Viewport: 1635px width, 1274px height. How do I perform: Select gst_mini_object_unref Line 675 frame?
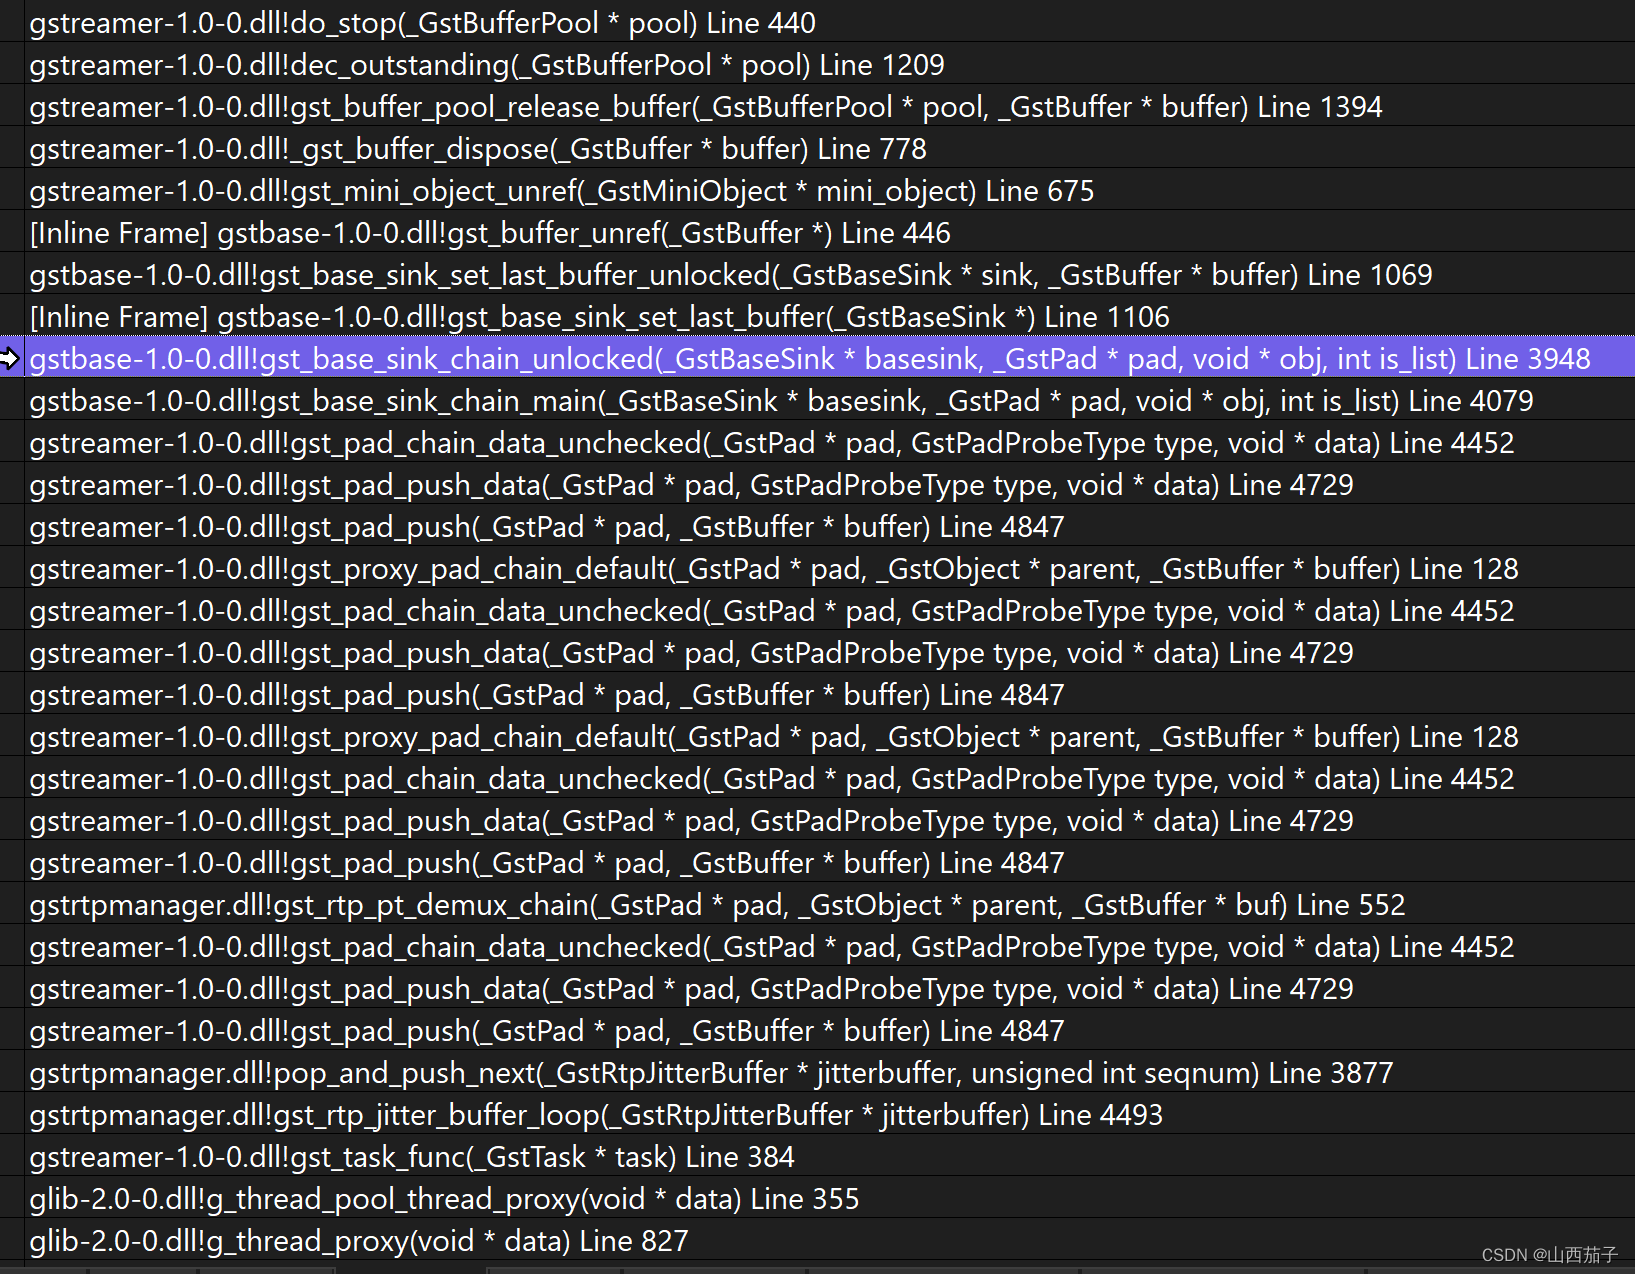[830, 190]
